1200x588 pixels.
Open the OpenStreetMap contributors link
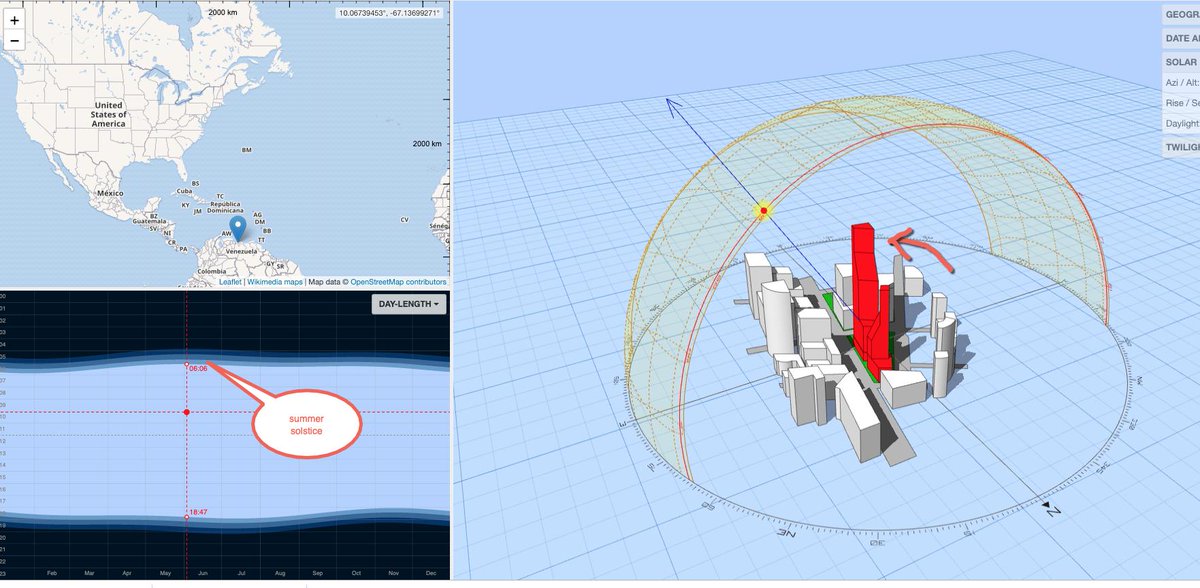pos(399,282)
